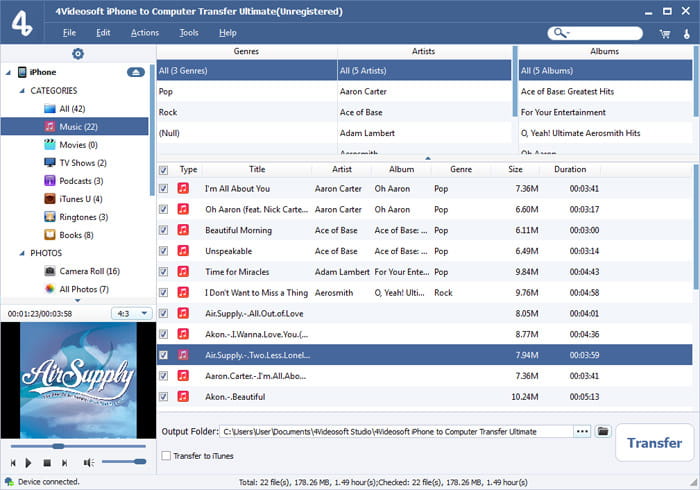
Task: Open the Help menu
Action: point(228,33)
